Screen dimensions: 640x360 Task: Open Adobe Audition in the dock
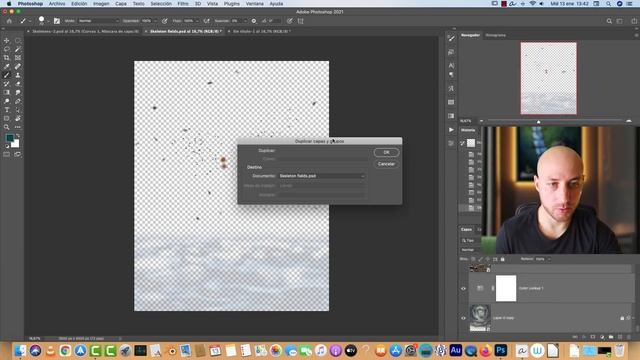pos(456,350)
